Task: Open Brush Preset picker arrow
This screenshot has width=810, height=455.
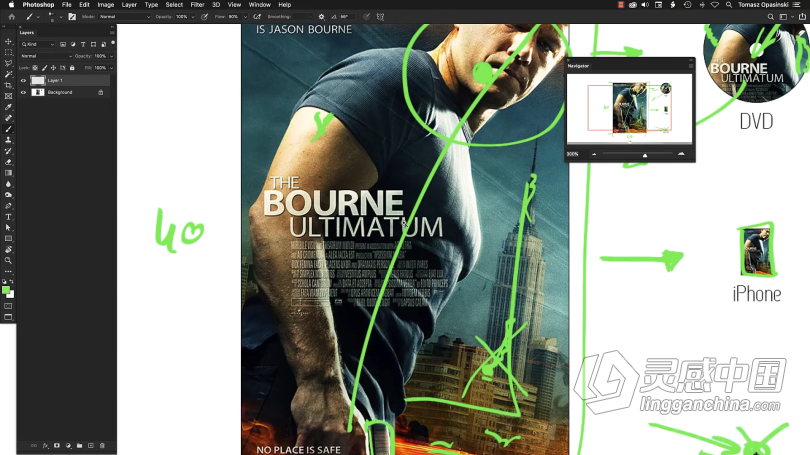Action: 61,17
